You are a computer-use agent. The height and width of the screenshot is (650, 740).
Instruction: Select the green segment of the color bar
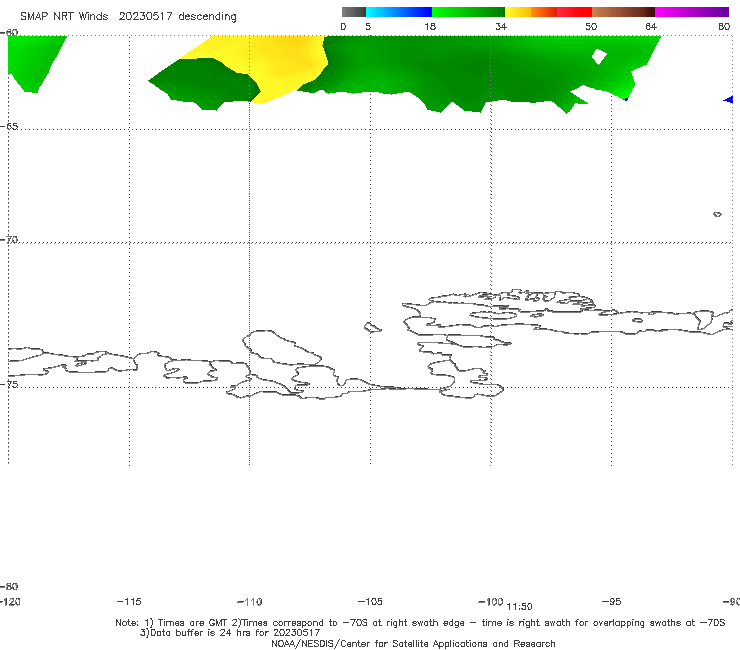pos(468,12)
